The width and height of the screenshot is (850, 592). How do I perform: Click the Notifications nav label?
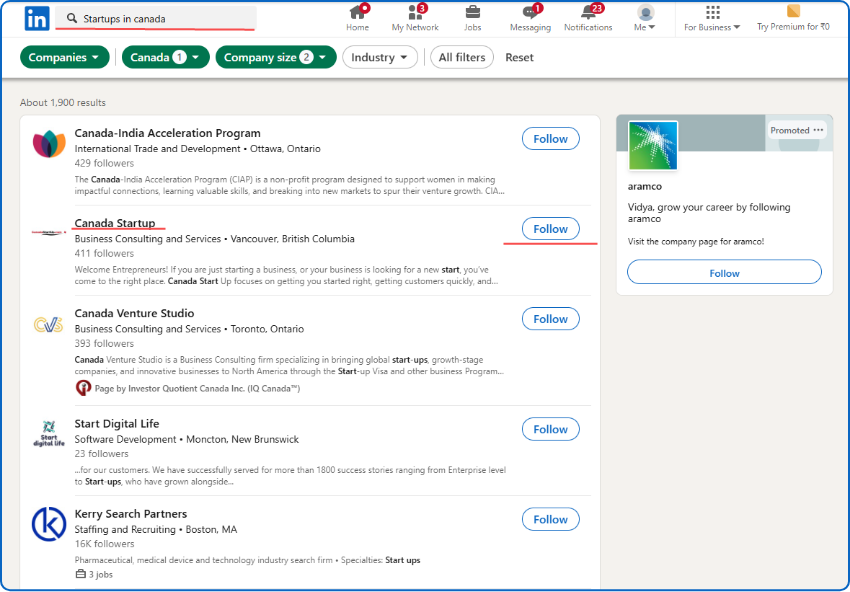click(588, 27)
